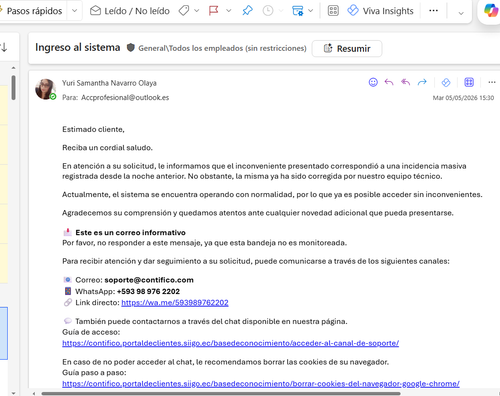Click the Resumir button
The width and height of the screenshot is (500, 396).
tap(347, 49)
